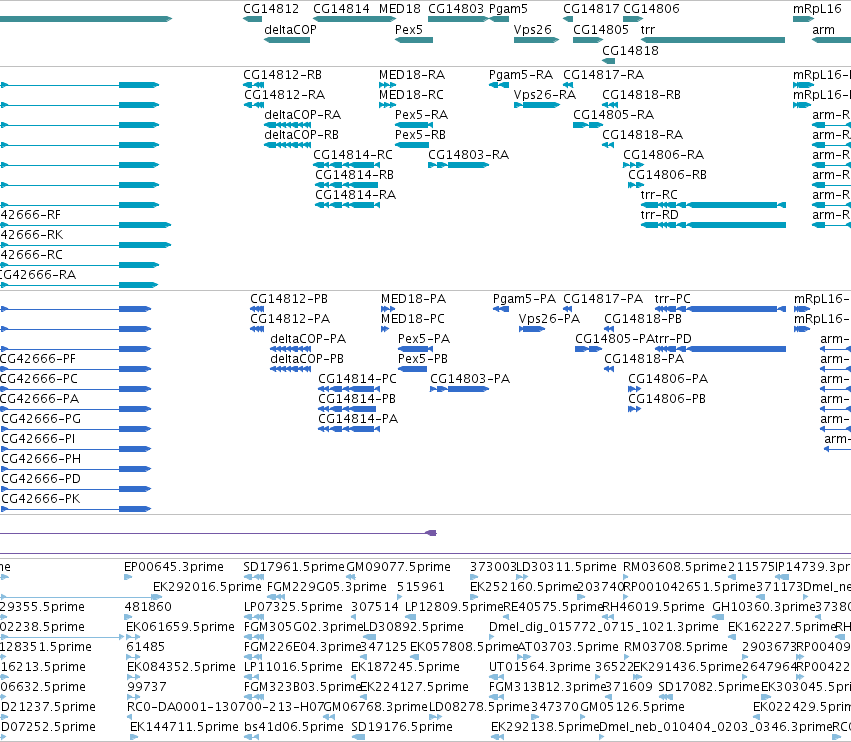Image resolution: width=851 pixels, height=742 pixels.
Task: Select the EK292016.5prime EST label
Action: point(207,587)
